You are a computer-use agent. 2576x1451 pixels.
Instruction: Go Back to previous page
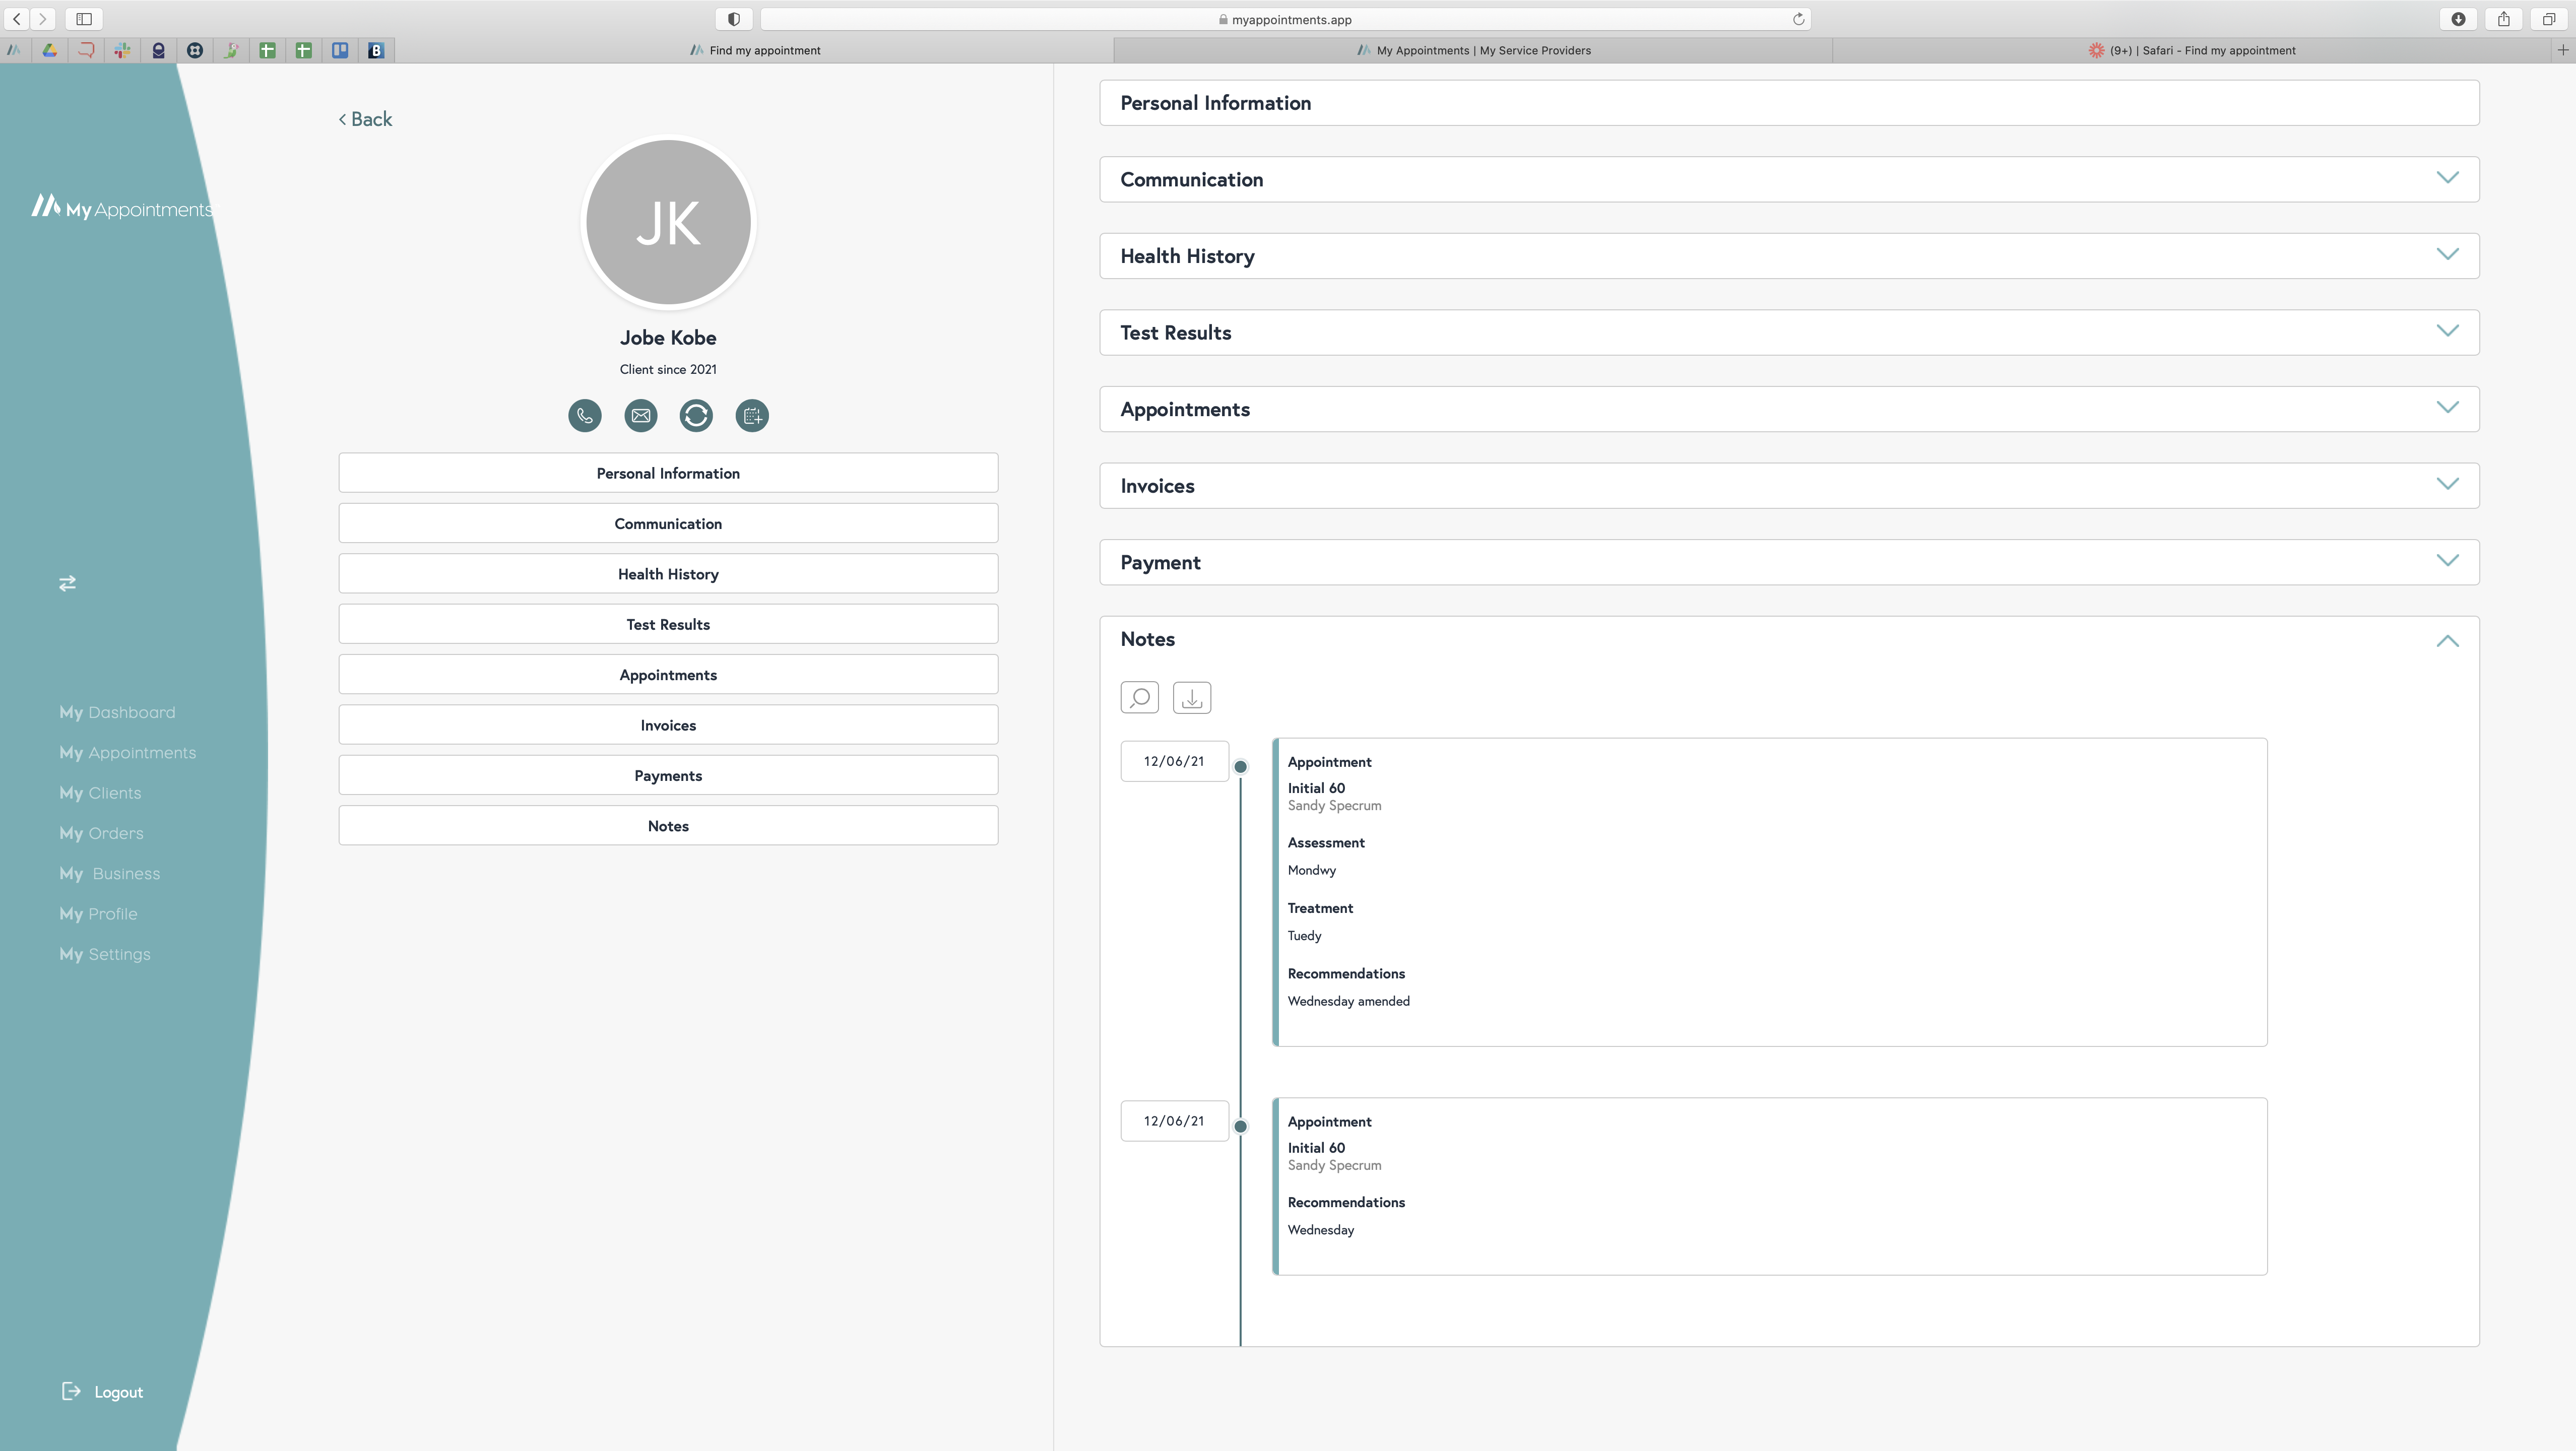click(366, 119)
